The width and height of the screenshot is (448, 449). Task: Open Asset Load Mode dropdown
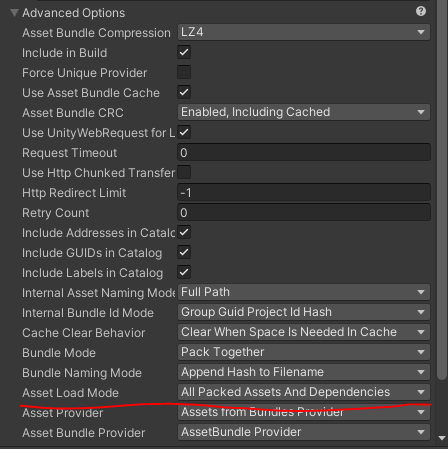pyautogui.click(x=304, y=392)
